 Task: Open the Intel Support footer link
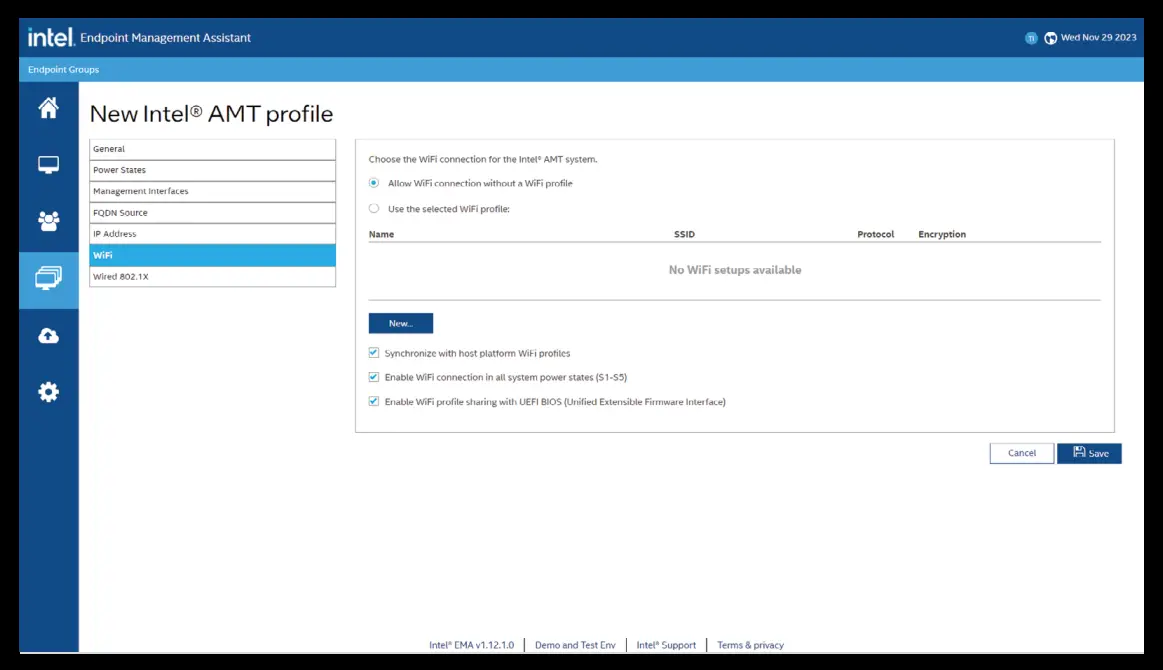666,645
